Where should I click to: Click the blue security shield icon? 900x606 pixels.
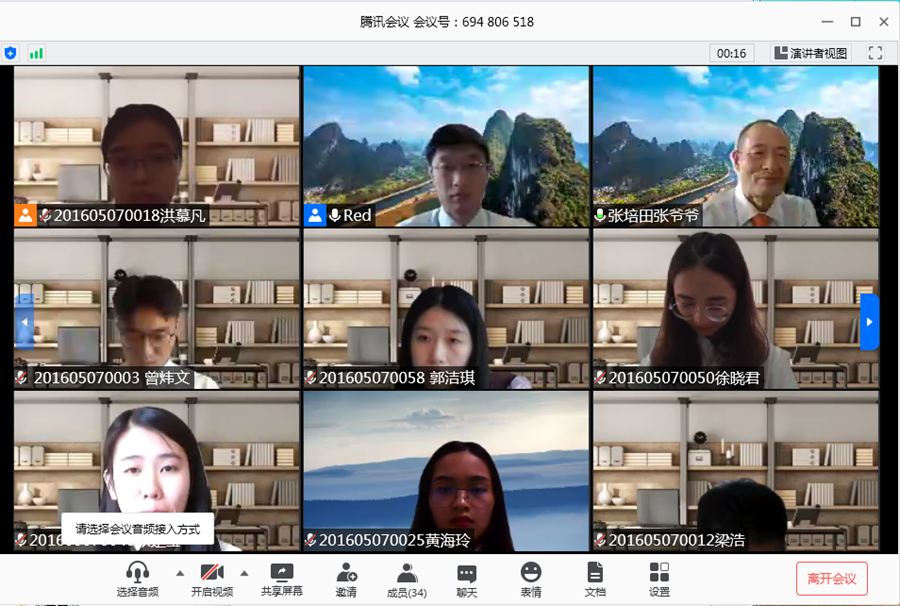(x=11, y=53)
